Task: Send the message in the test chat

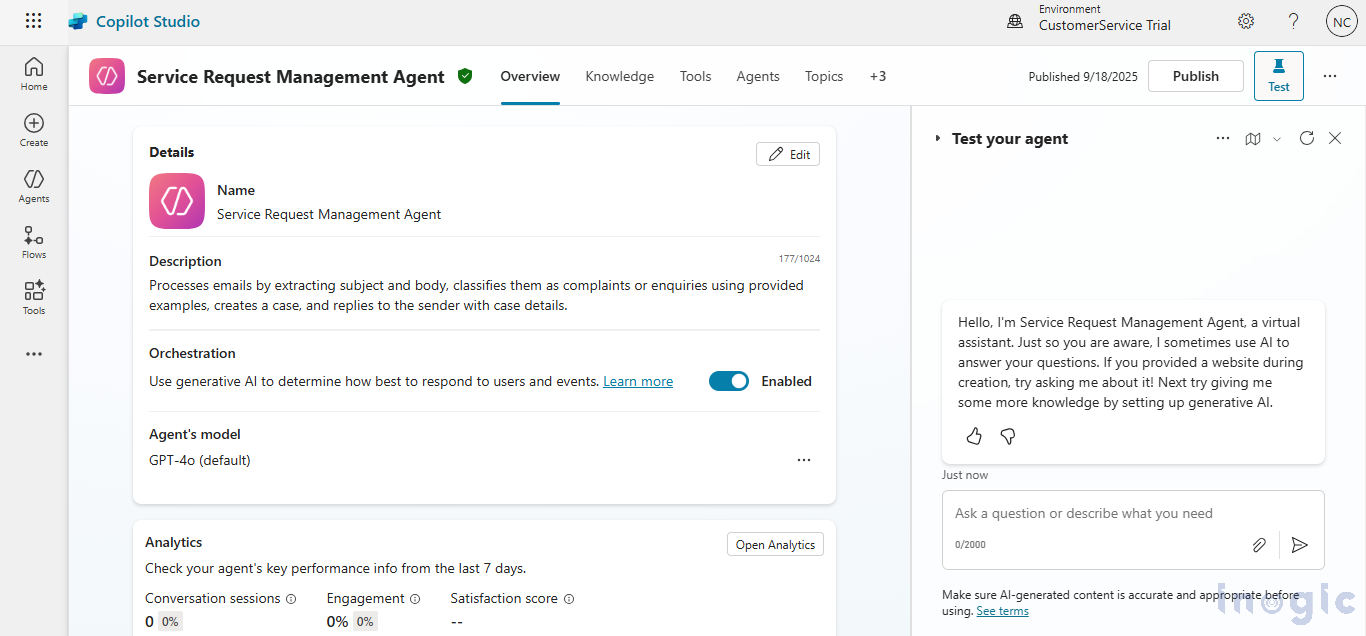Action: tap(1300, 545)
